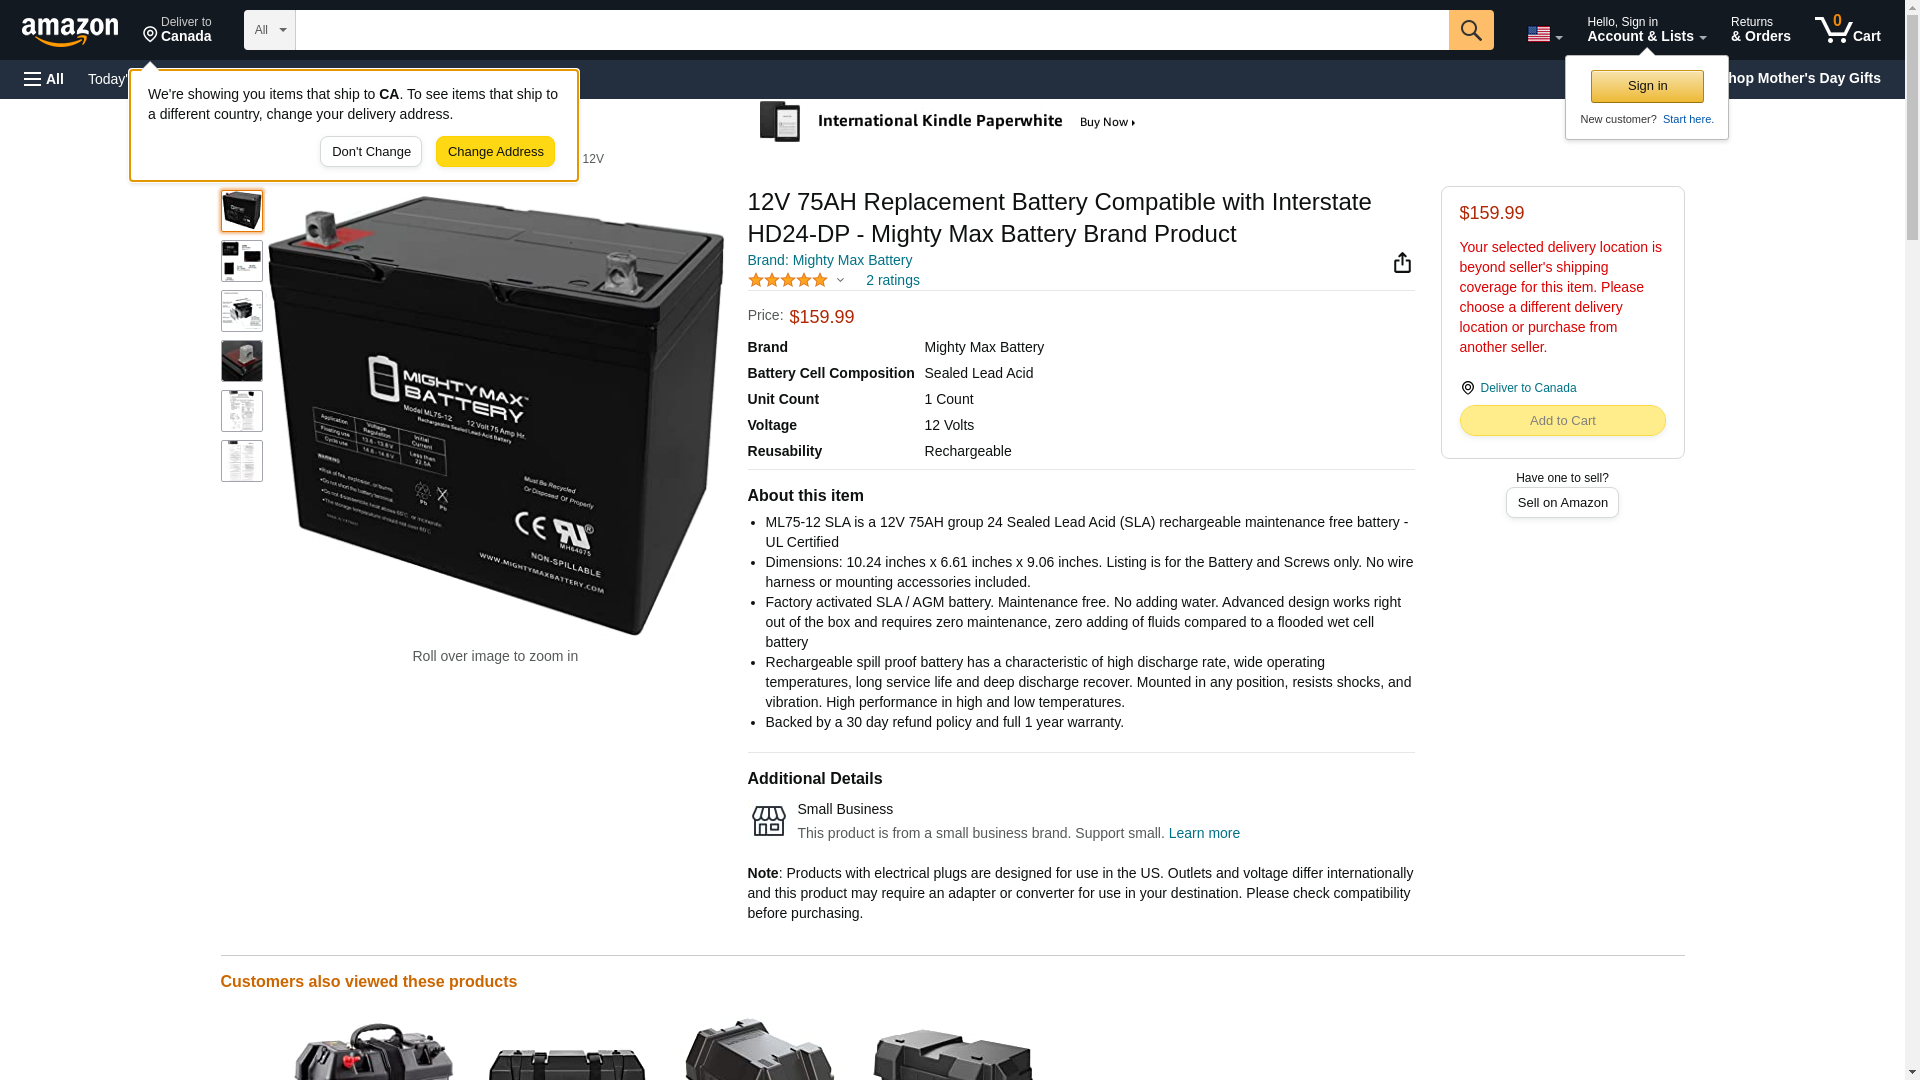This screenshot has height=1080, width=1920.
Task: Click the share icon beside title
Action: [x=1402, y=262]
